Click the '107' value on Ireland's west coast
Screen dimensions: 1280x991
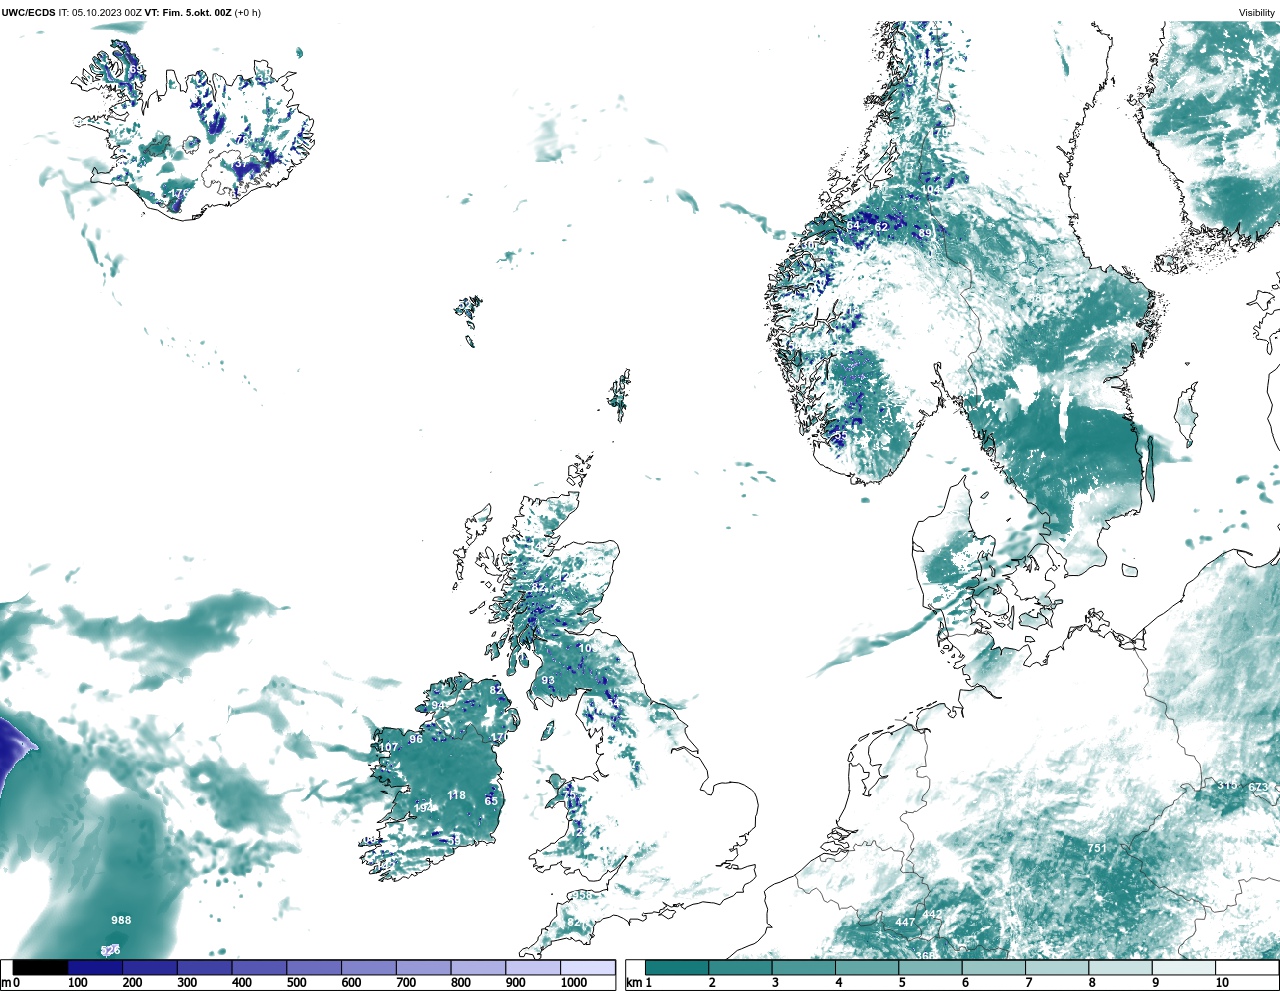388,747
